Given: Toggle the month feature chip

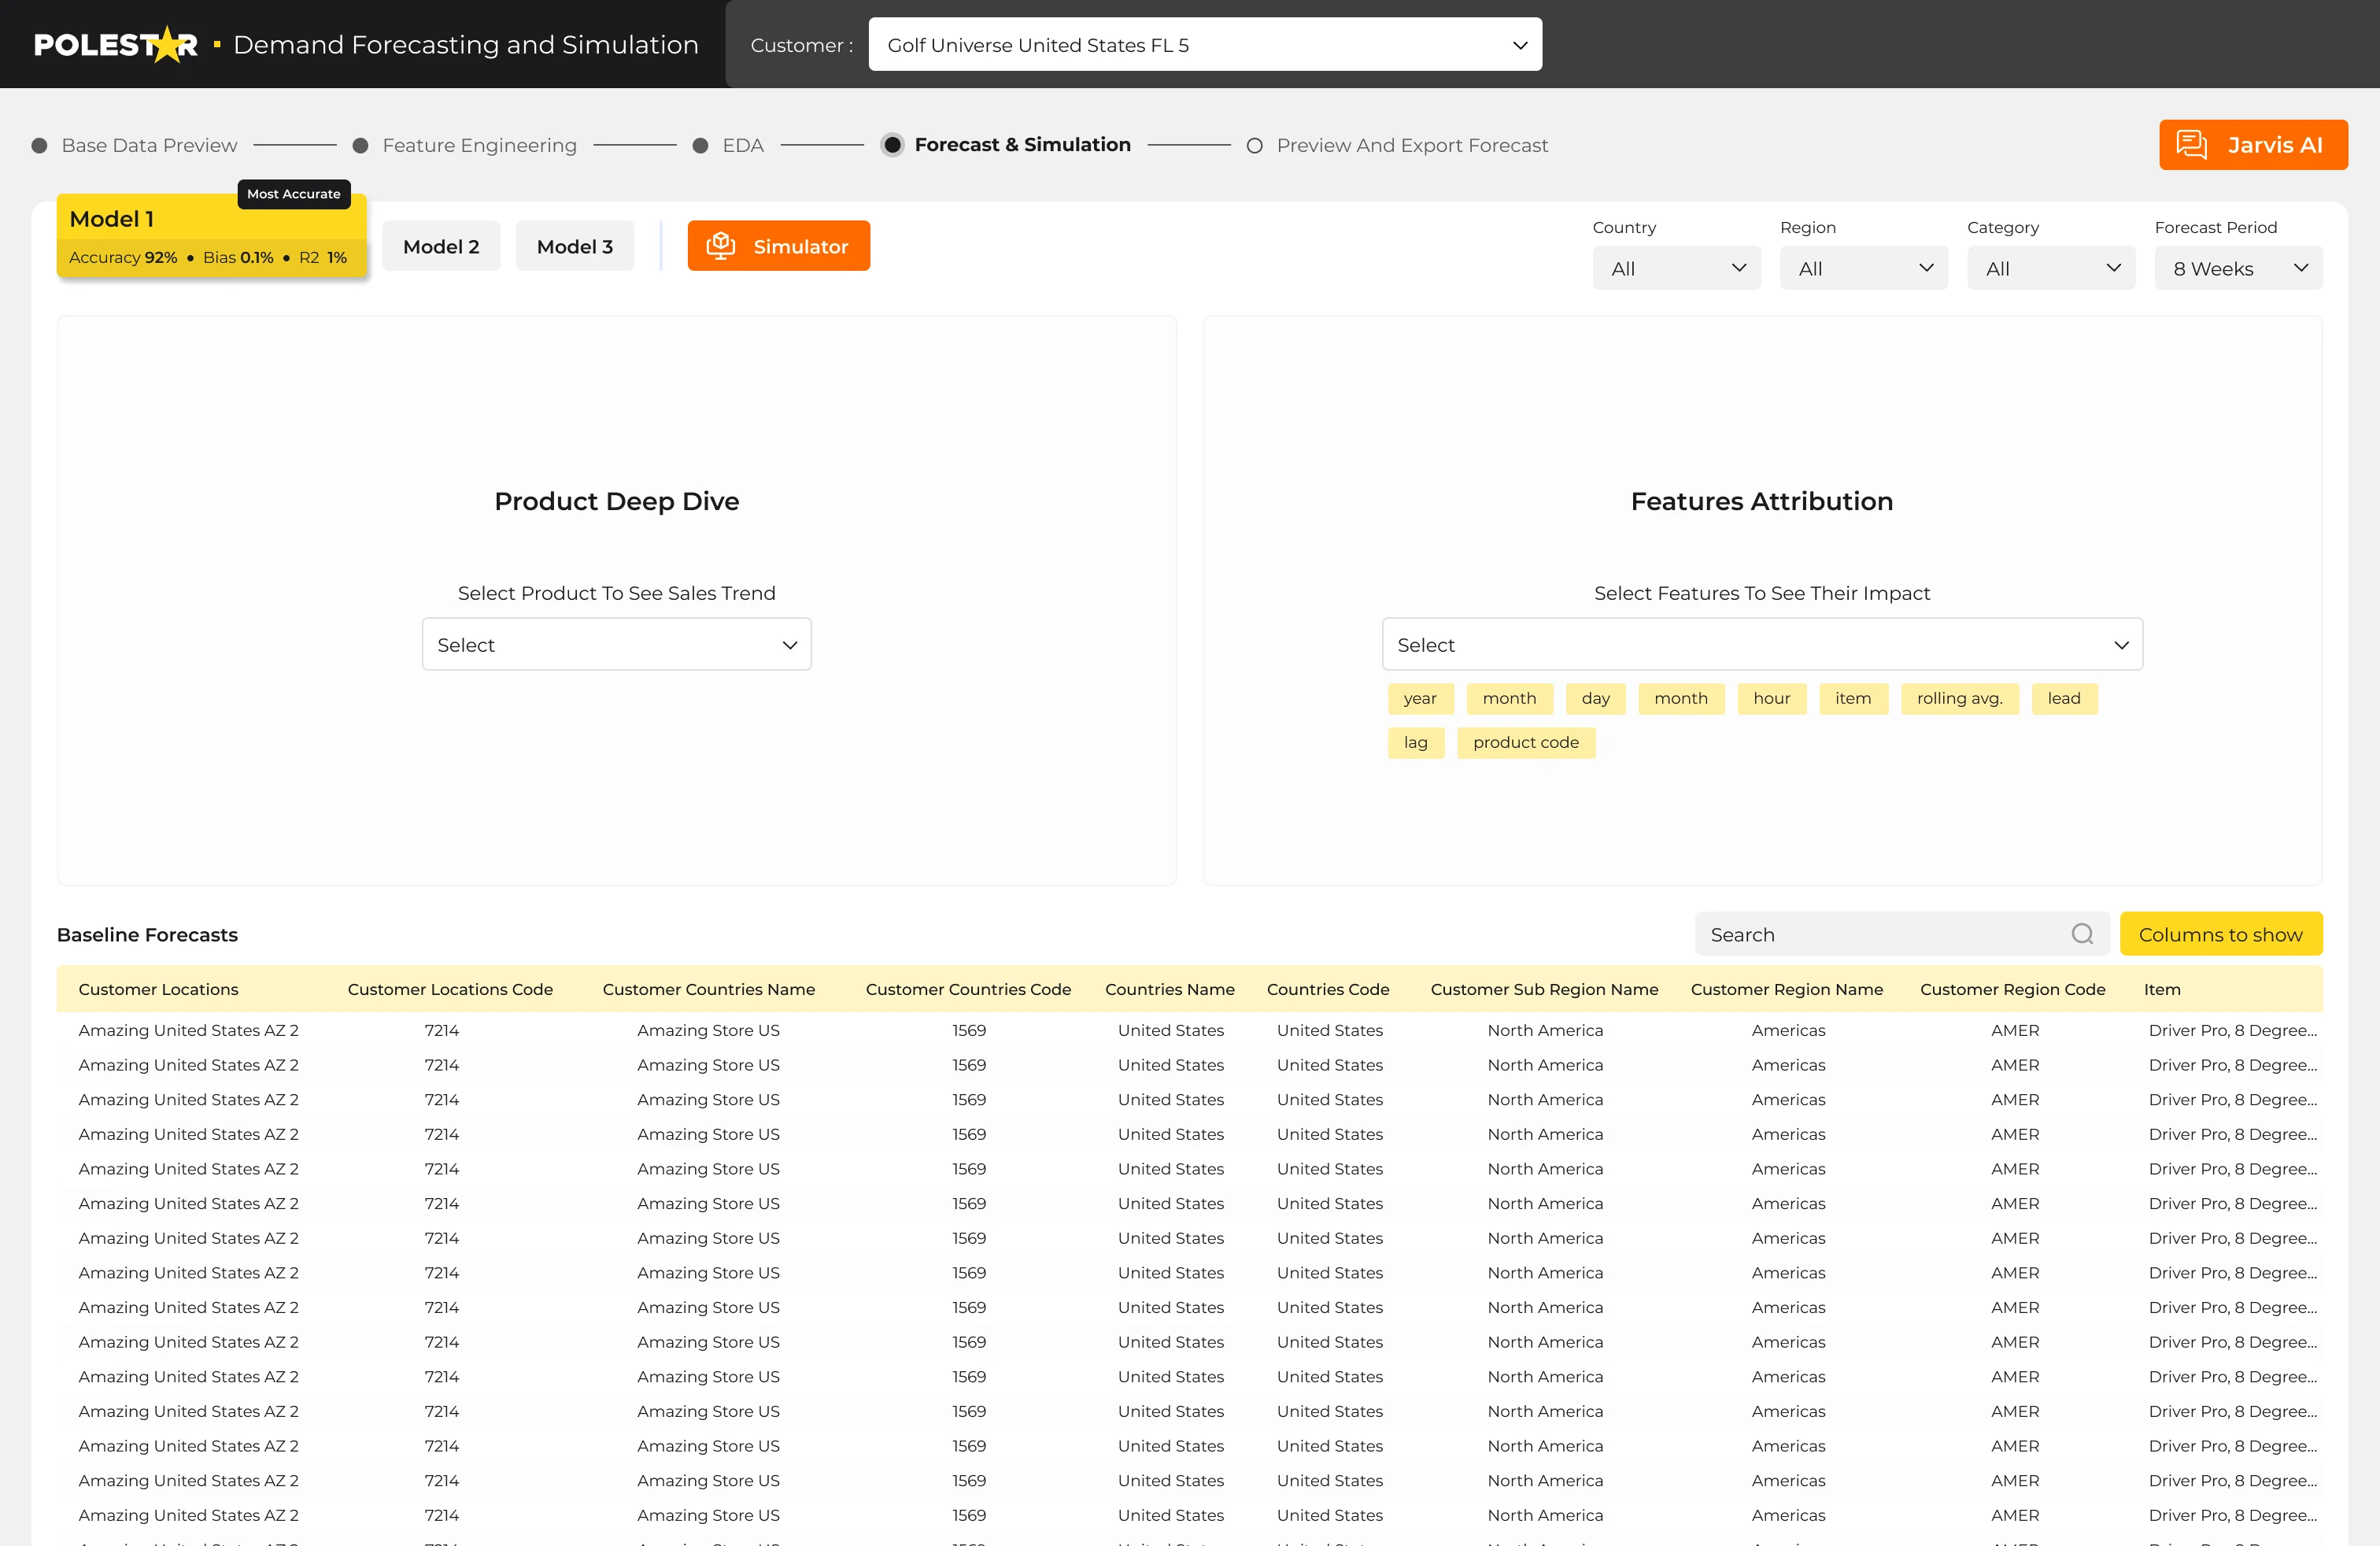Looking at the screenshot, I should pos(1509,698).
